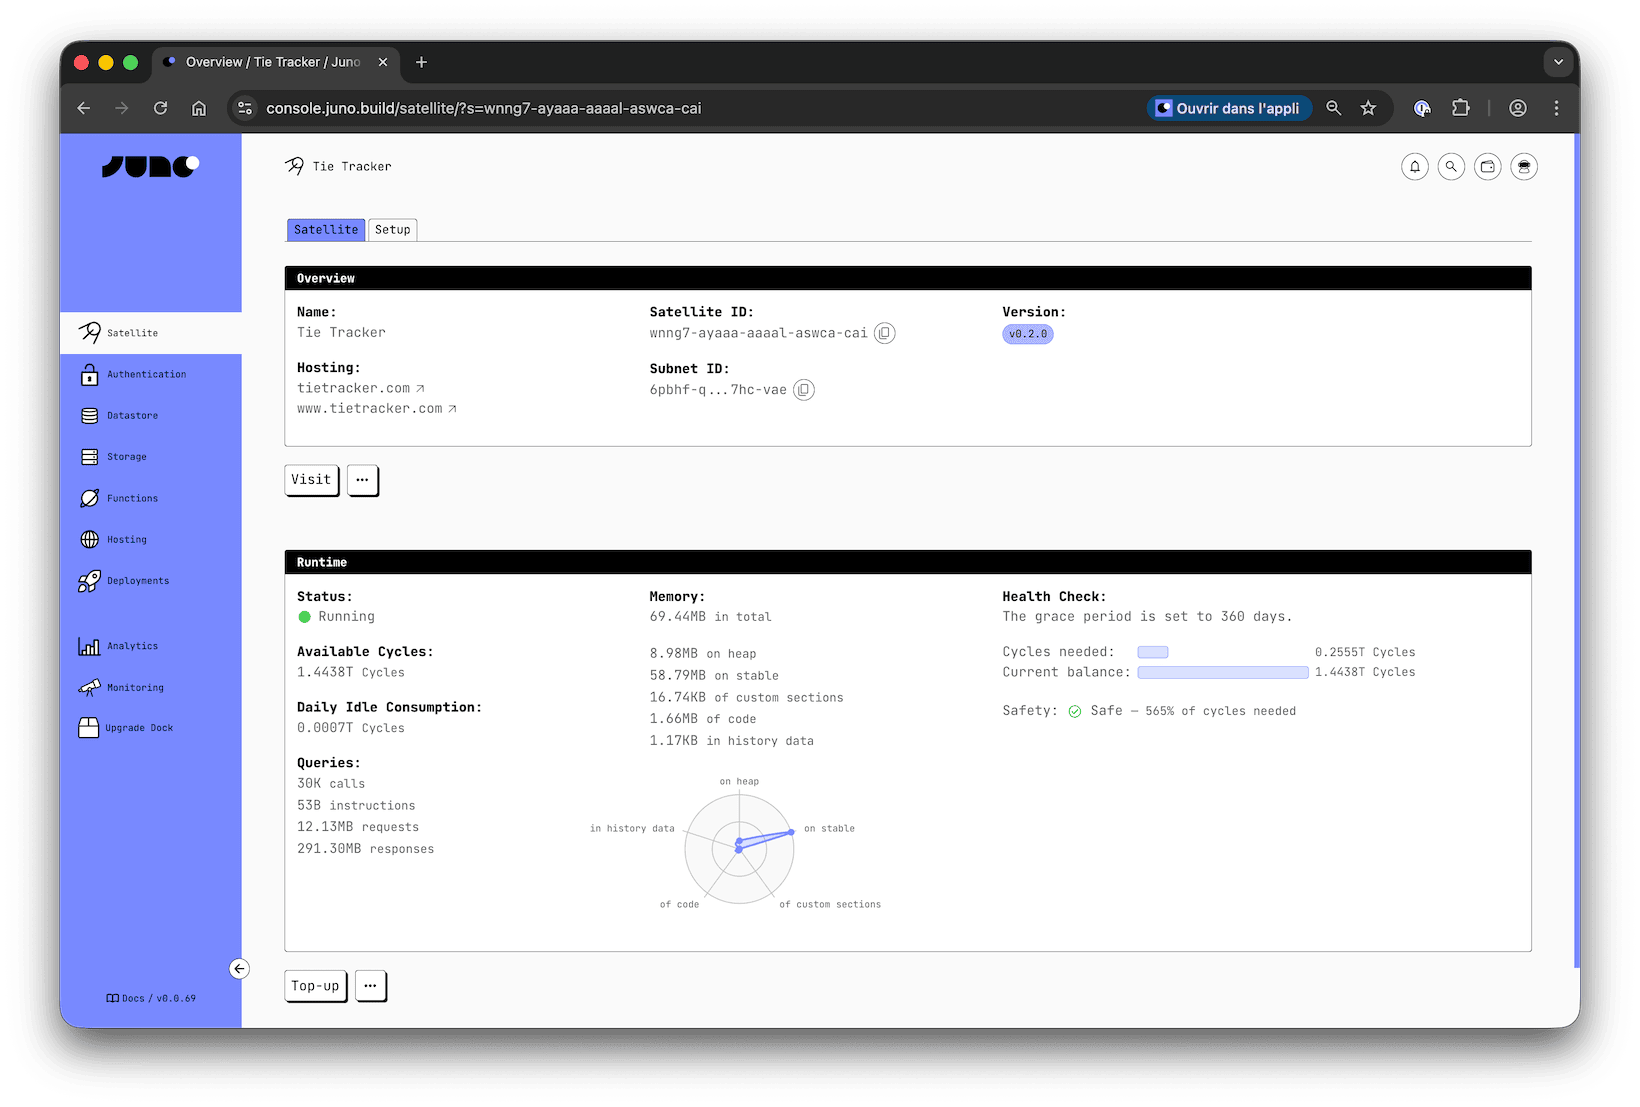
Task: Open the Upgrade Dock
Action: (x=140, y=727)
